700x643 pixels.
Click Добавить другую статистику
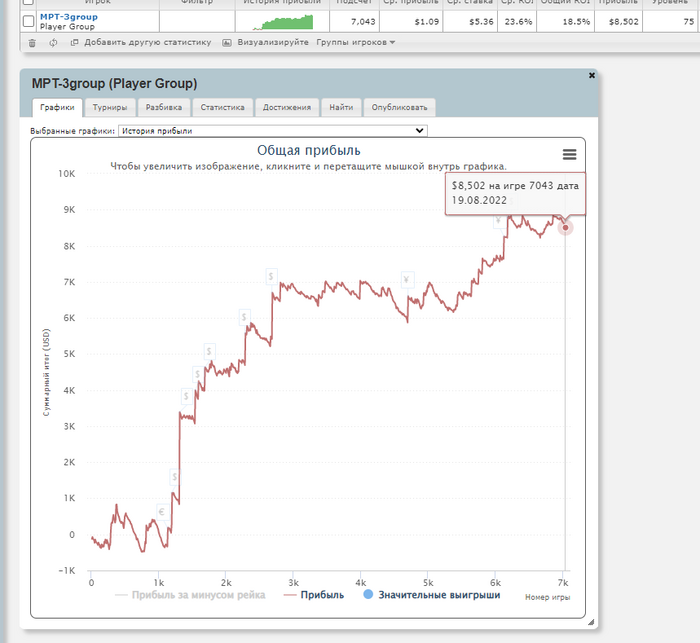[x=147, y=42]
